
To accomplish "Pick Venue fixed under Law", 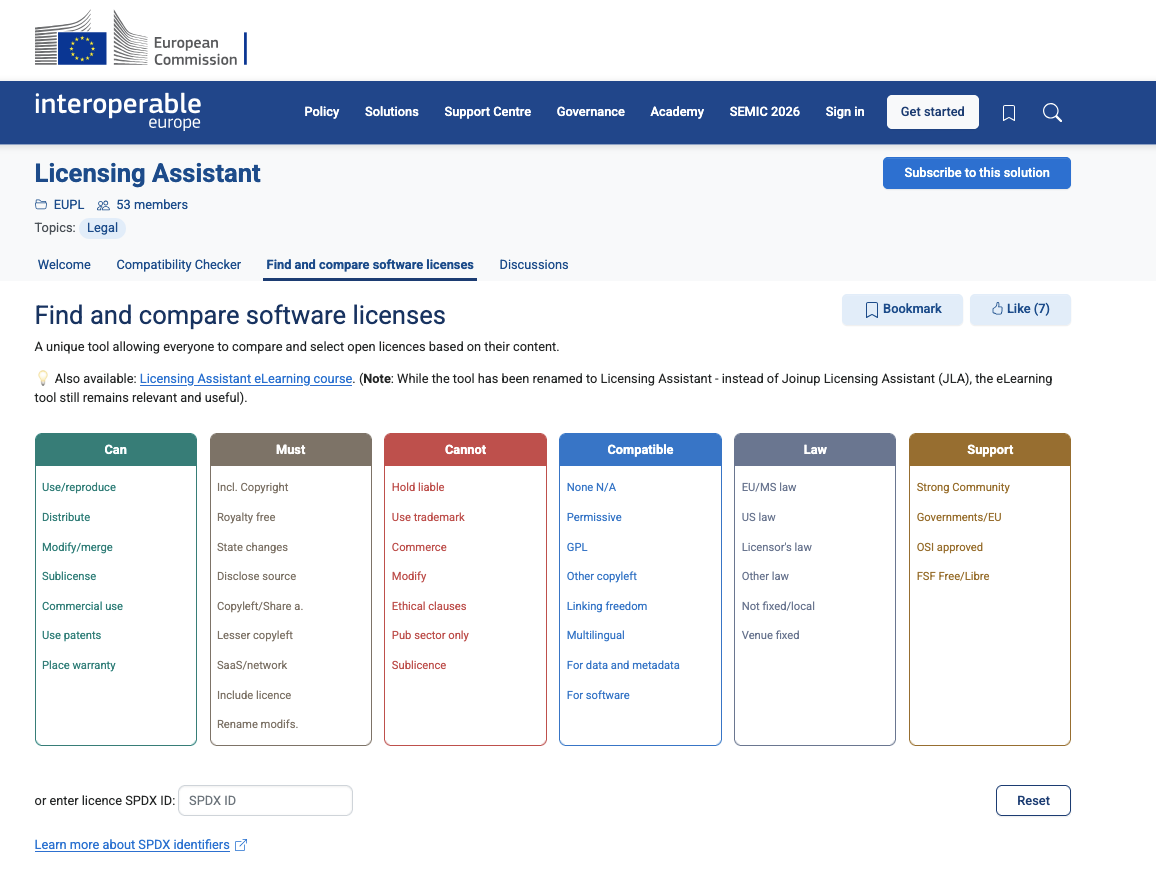I will click(x=770, y=635).
